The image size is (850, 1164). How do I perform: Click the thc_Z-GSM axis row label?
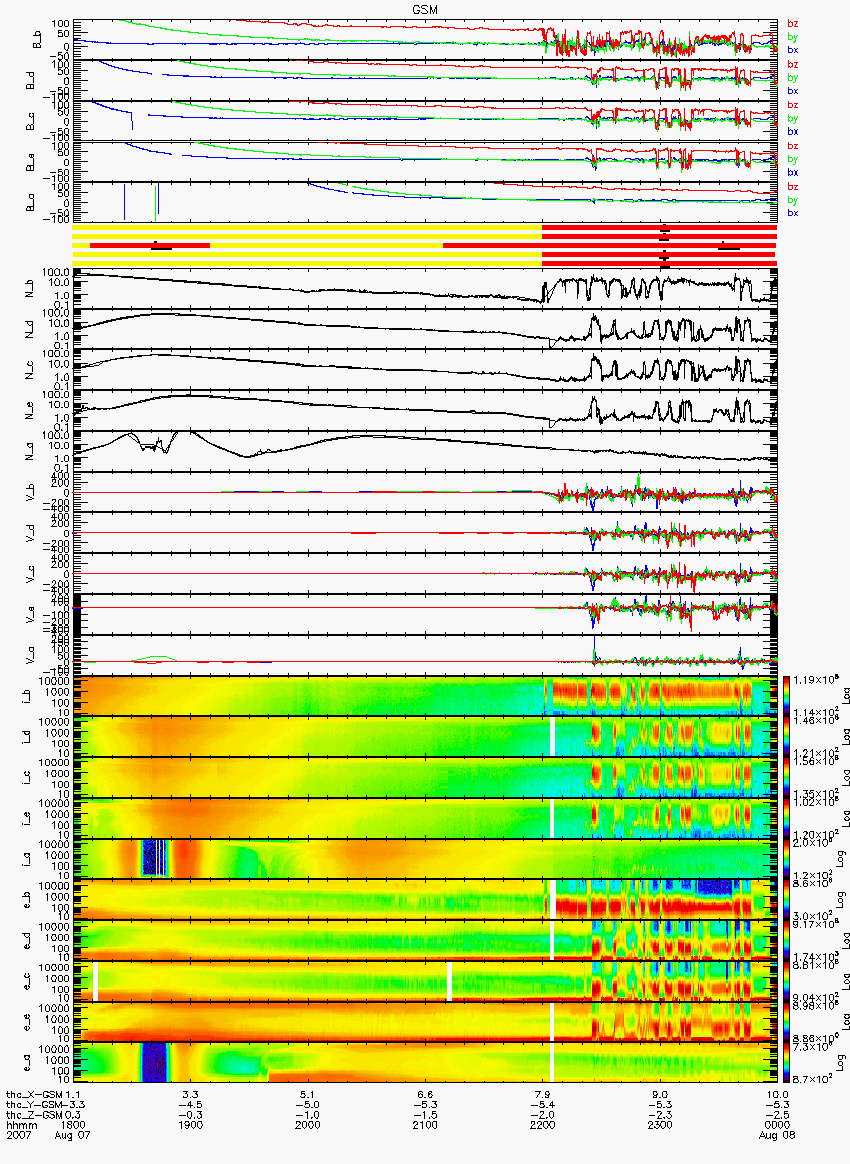point(35,1115)
